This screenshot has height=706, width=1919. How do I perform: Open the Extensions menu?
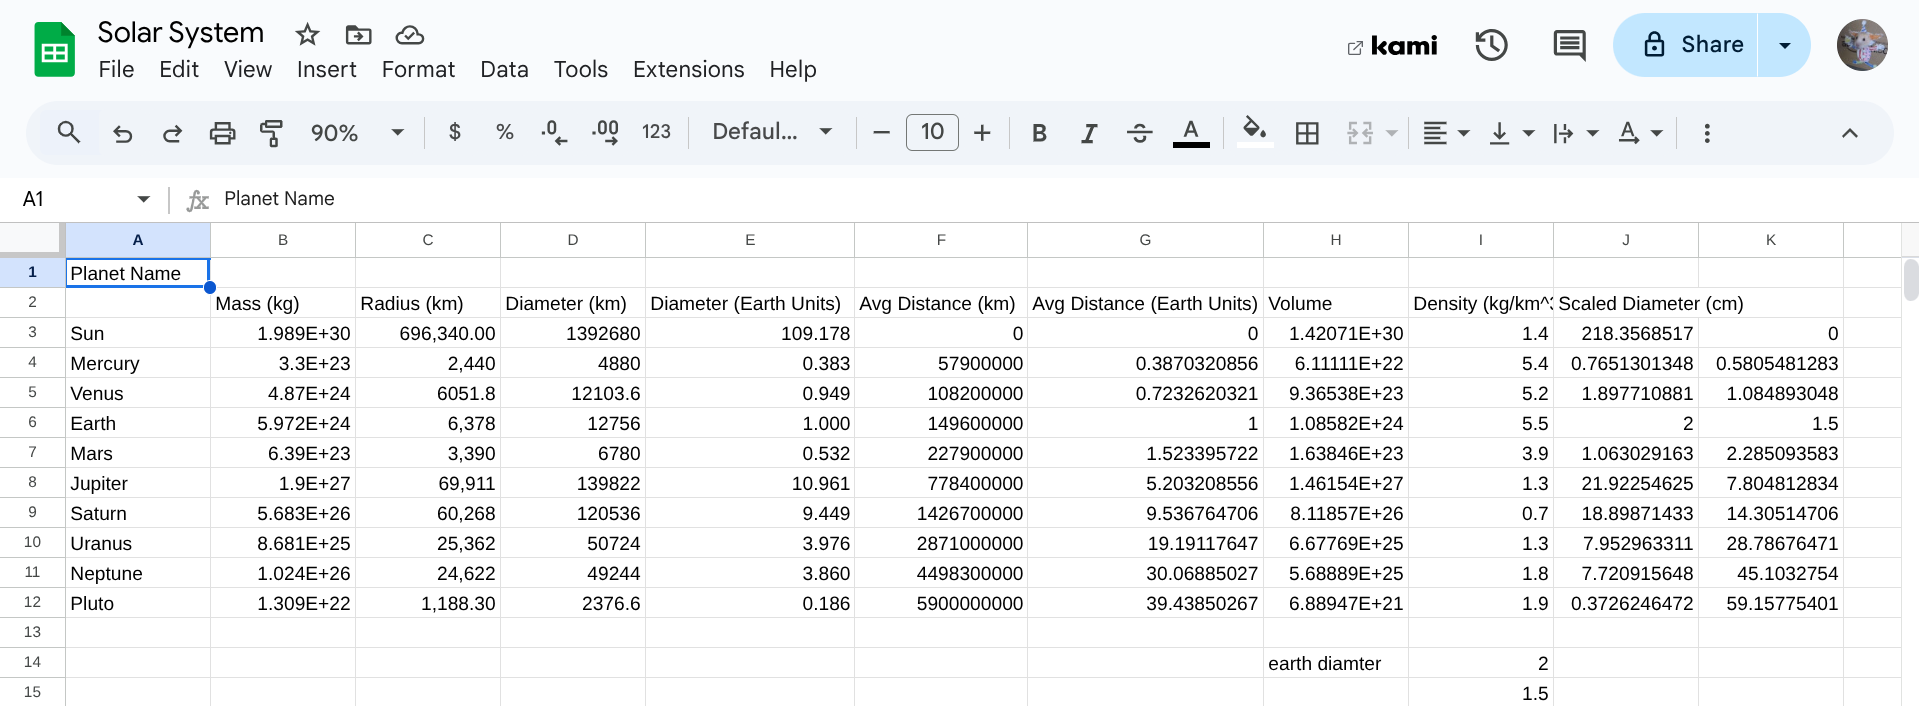tap(688, 69)
